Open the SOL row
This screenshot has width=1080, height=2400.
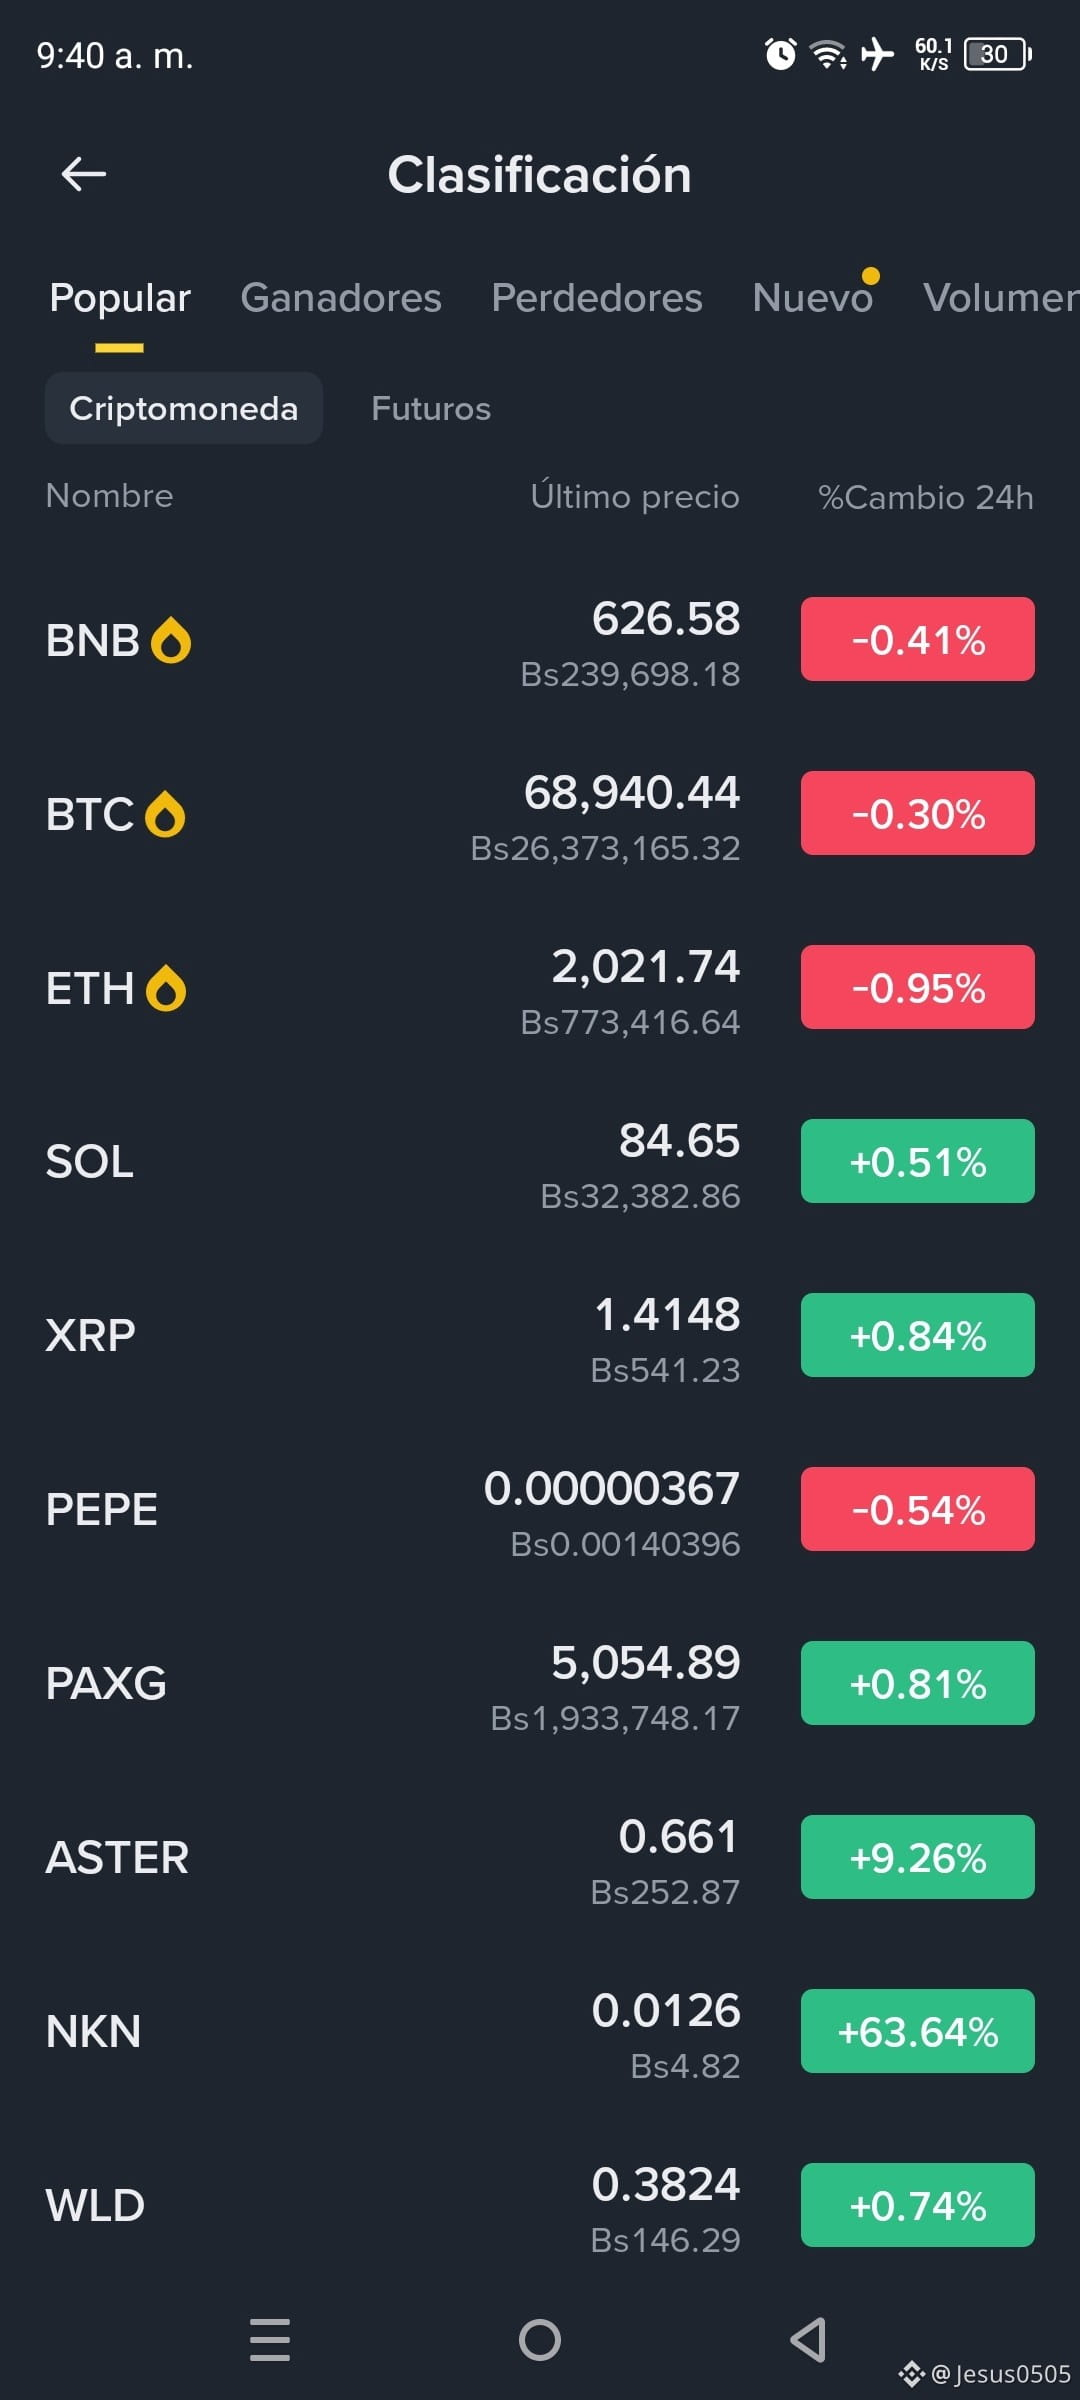click(x=540, y=1162)
